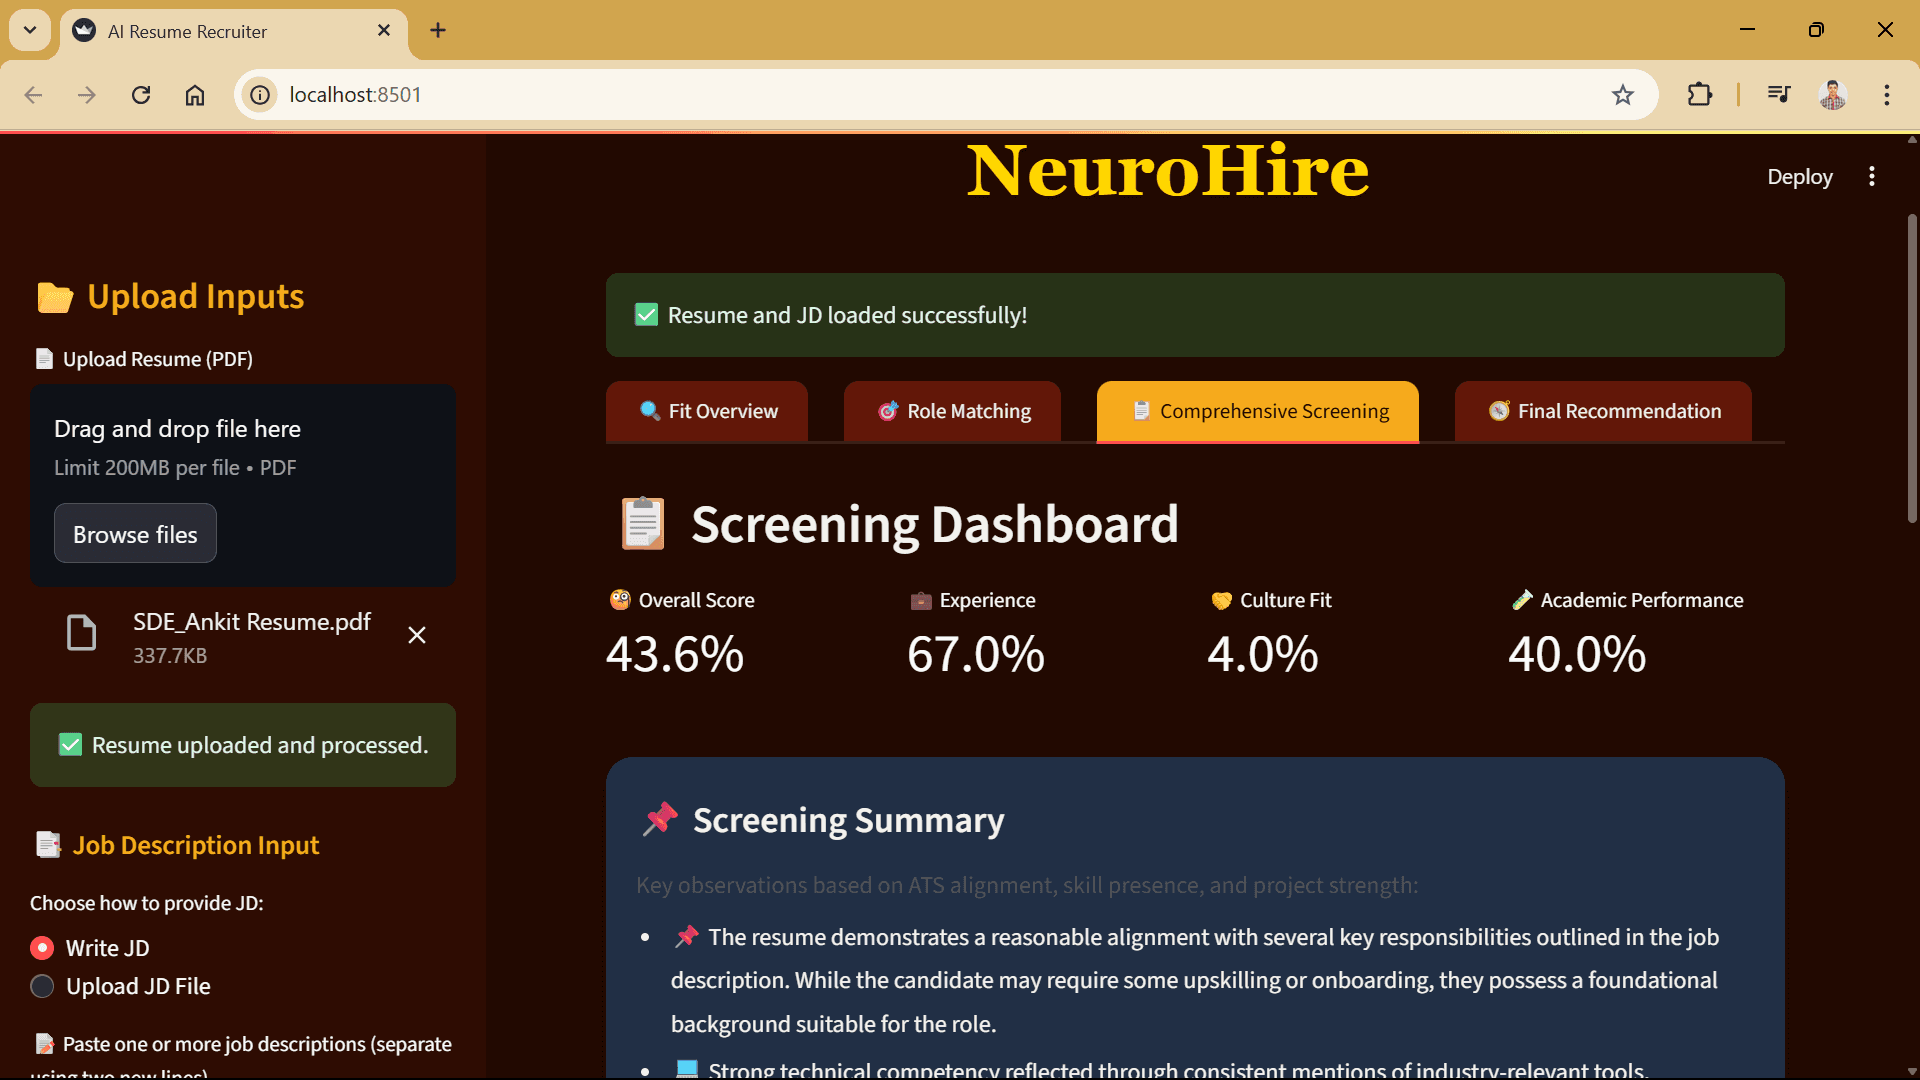This screenshot has width=1920, height=1080.
Task: Remove the uploaded SDE_Ankit Resume.pdf file
Action: 417,635
